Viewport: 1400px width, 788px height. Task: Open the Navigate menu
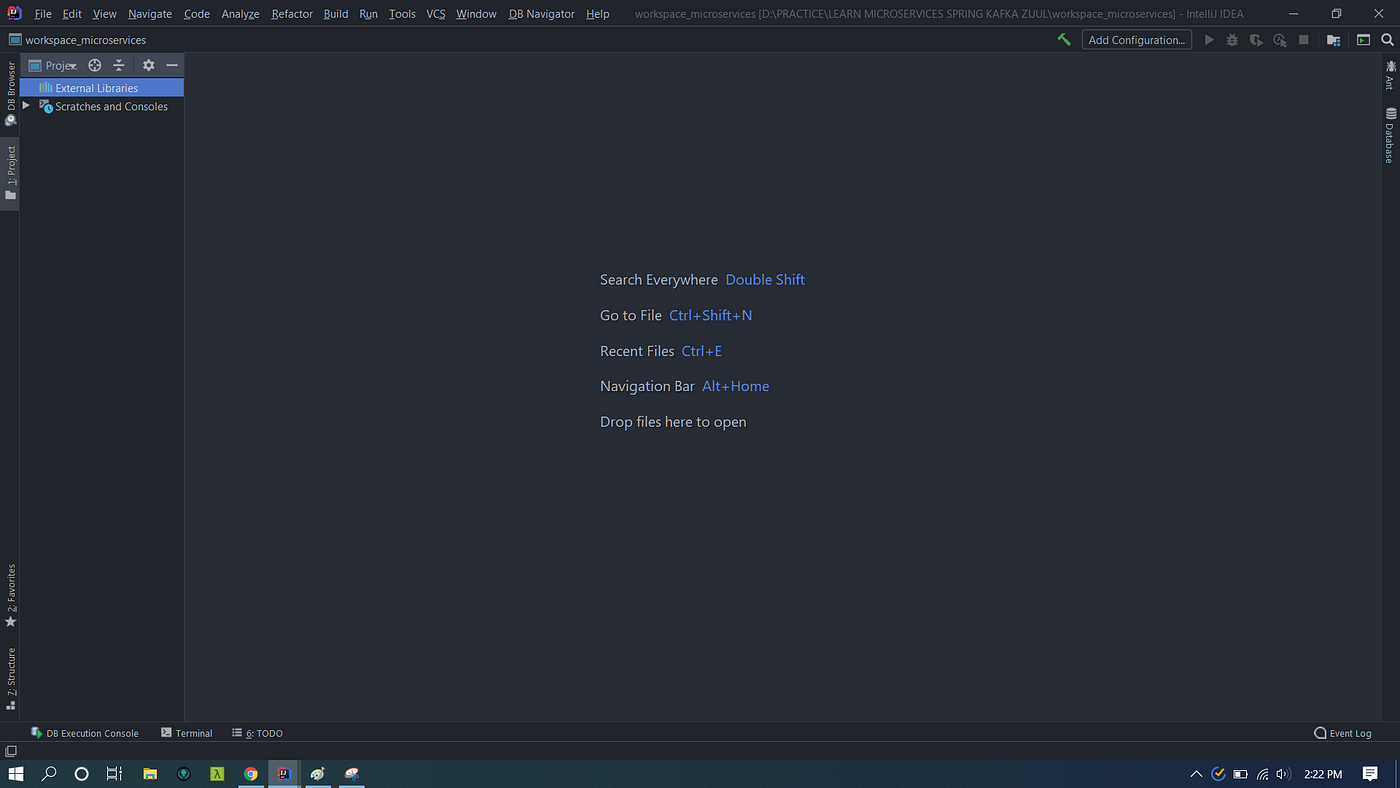(x=150, y=14)
